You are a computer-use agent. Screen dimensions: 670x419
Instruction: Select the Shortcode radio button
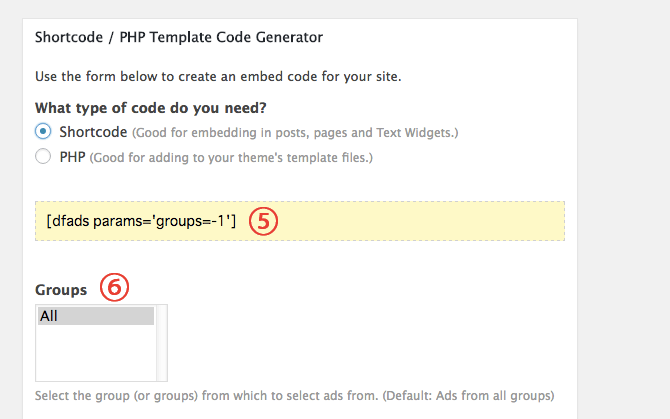(x=43, y=131)
